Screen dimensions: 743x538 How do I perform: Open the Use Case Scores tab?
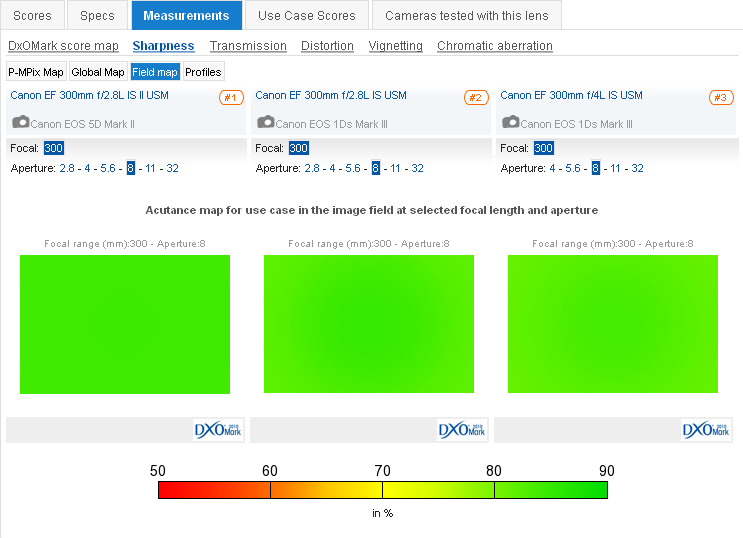(306, 16)
